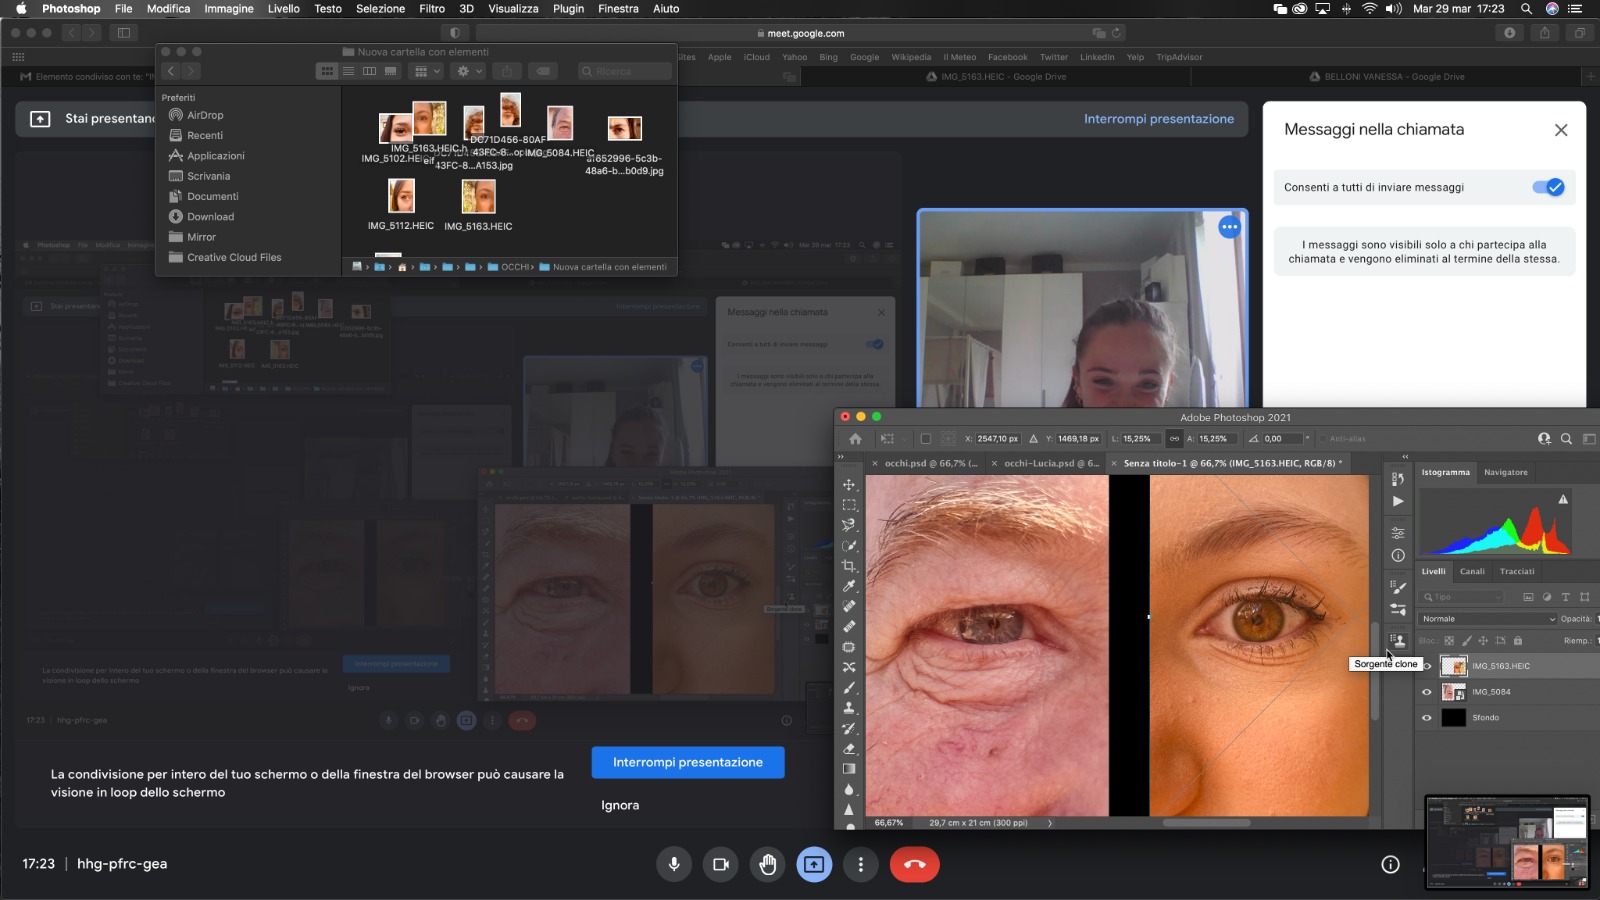Select the Move tool in Photoshop toolbar

(849, 485)
